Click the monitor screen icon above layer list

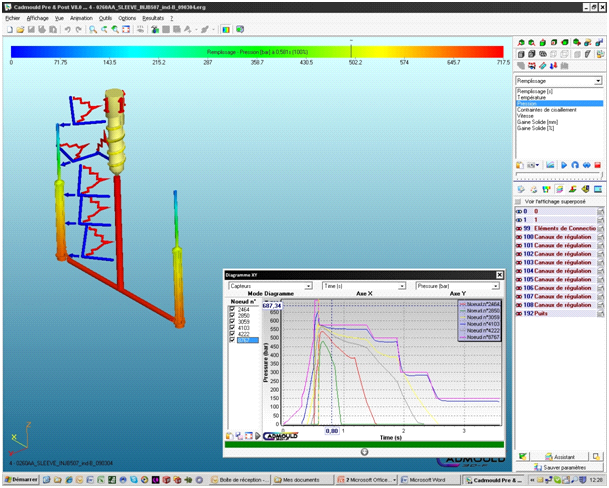(598, 189)
